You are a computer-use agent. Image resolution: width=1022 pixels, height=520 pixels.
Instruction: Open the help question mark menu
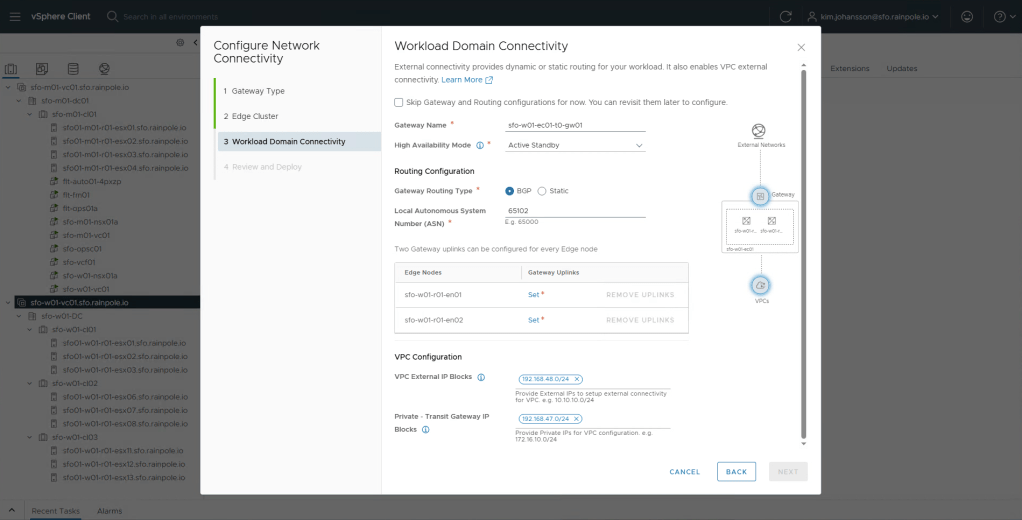click(1000, 17)
